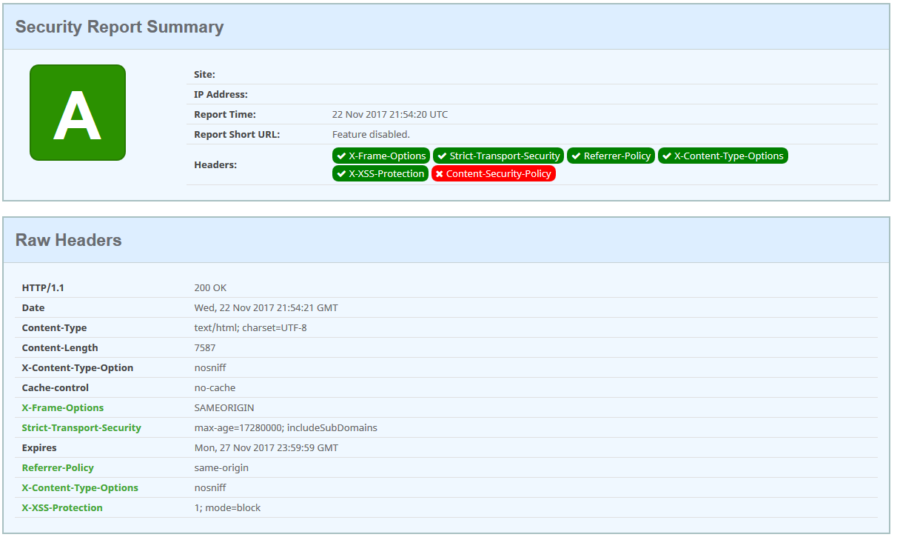Screen dimensions: 900x540
Task: Click the X-Frame-Options green header badge
Action: coord(381,156)
